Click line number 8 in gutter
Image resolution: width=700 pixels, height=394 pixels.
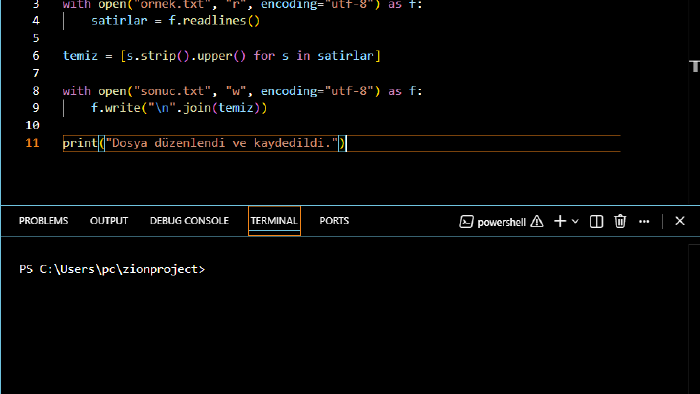(x=36, y=91)
